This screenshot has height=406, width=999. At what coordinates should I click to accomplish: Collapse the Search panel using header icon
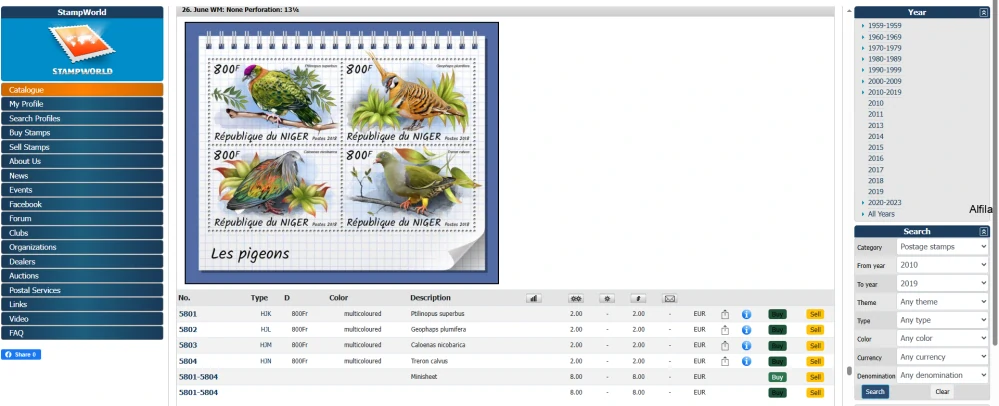(983, 231)
